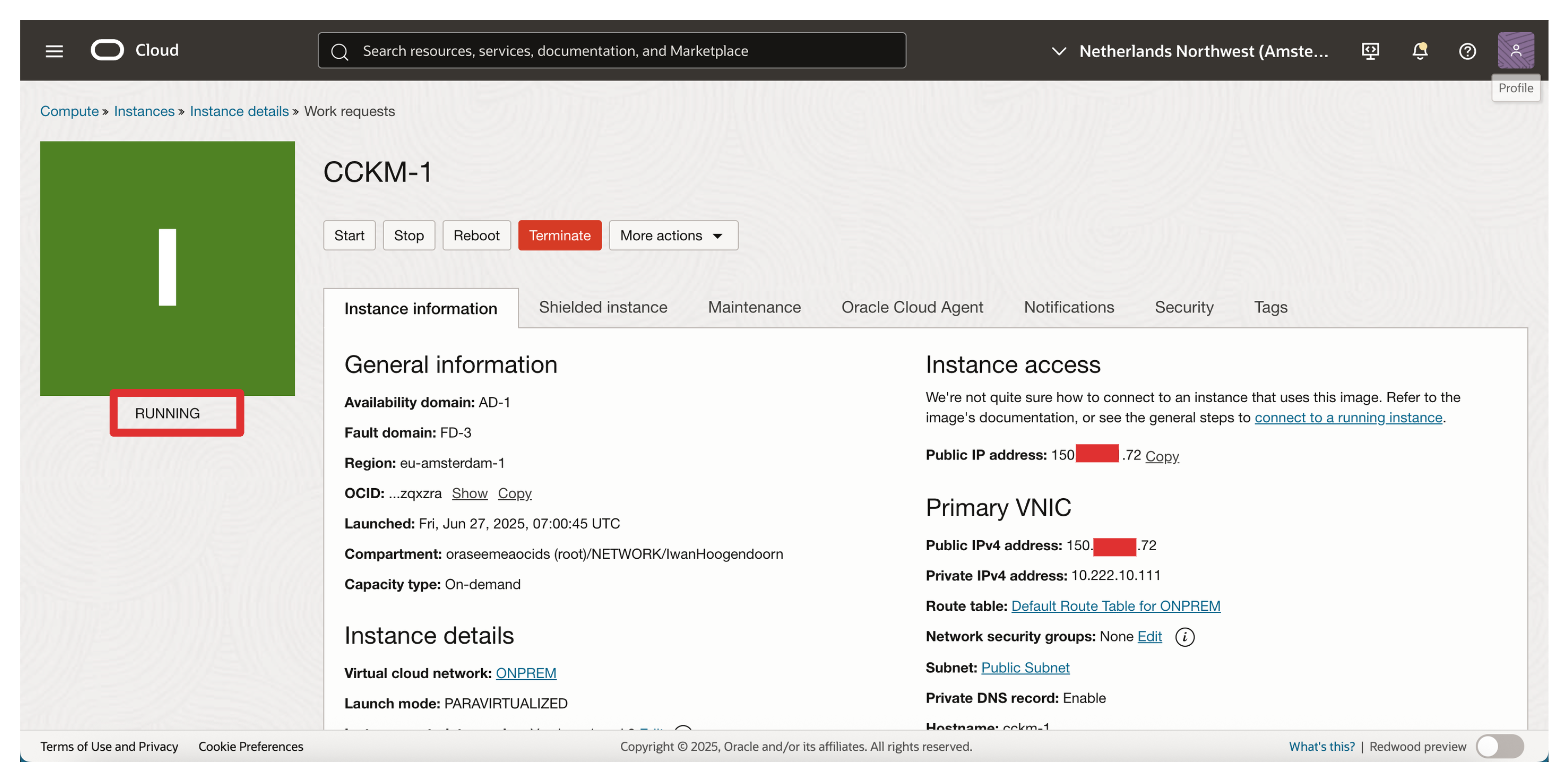Switch to the Oracle Cloud Agent tab

point(912,307)
